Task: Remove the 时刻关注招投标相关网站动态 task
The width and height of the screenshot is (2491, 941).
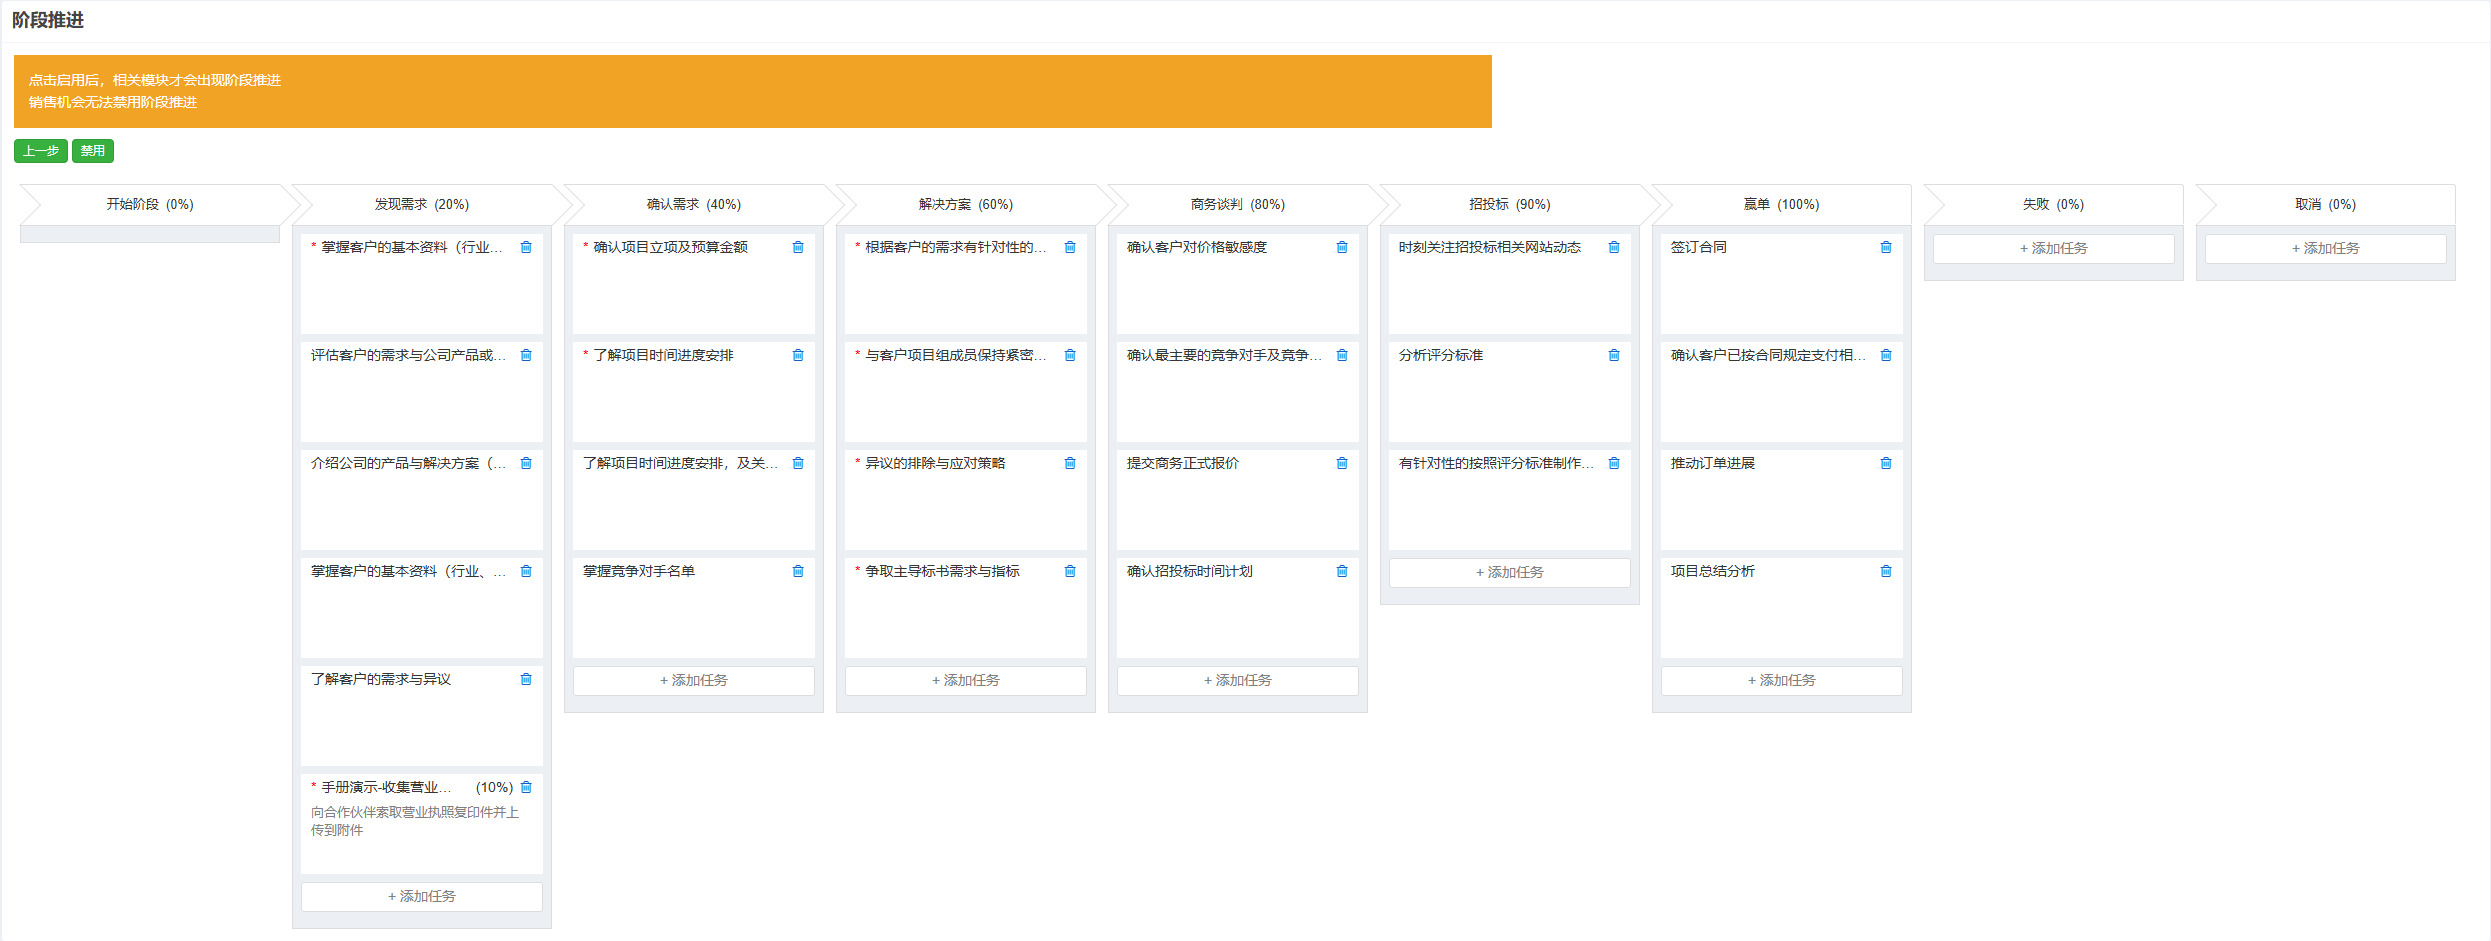Action: 1614,247
